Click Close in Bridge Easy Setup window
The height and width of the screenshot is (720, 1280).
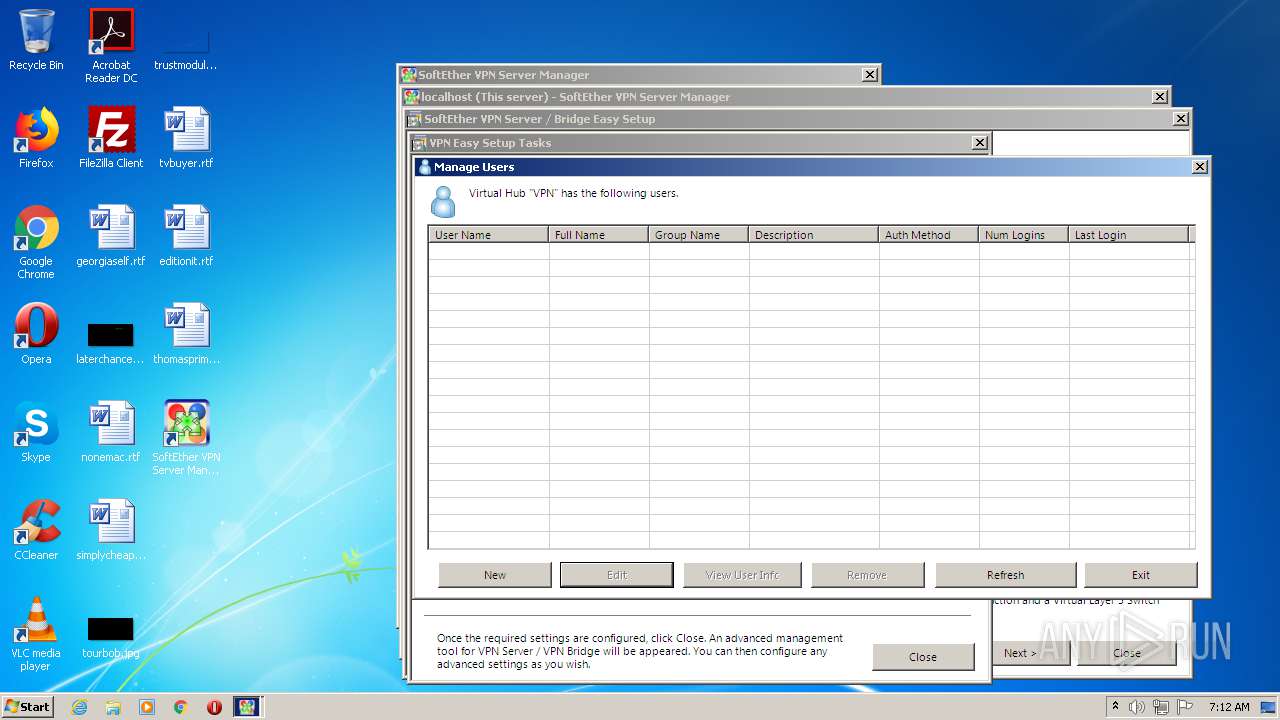pyautogui.click(x=1127, y=653)
